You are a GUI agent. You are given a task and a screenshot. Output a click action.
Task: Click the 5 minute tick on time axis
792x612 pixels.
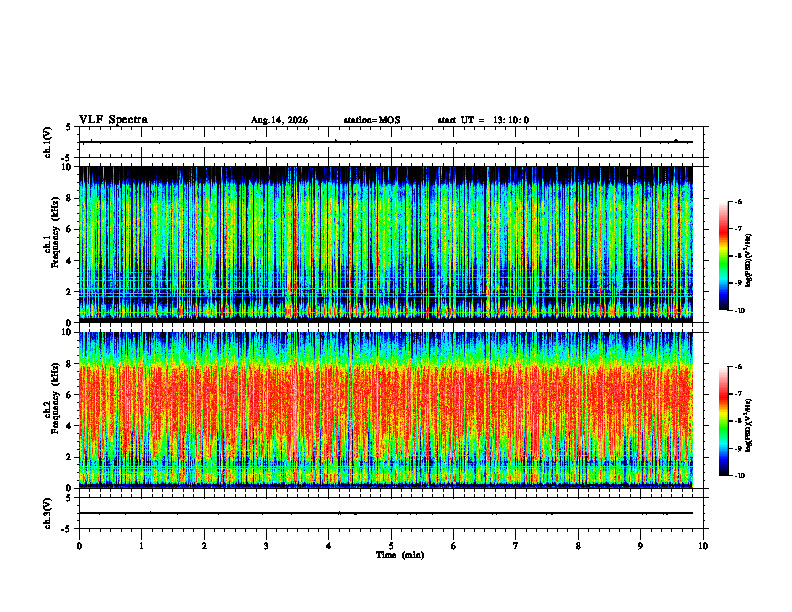coord(391,546)
